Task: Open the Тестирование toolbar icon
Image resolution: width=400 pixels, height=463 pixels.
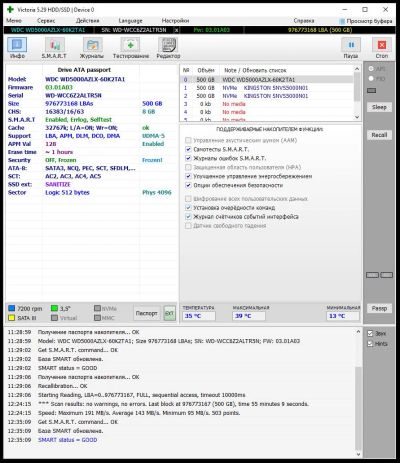Action: click(130, 45)
